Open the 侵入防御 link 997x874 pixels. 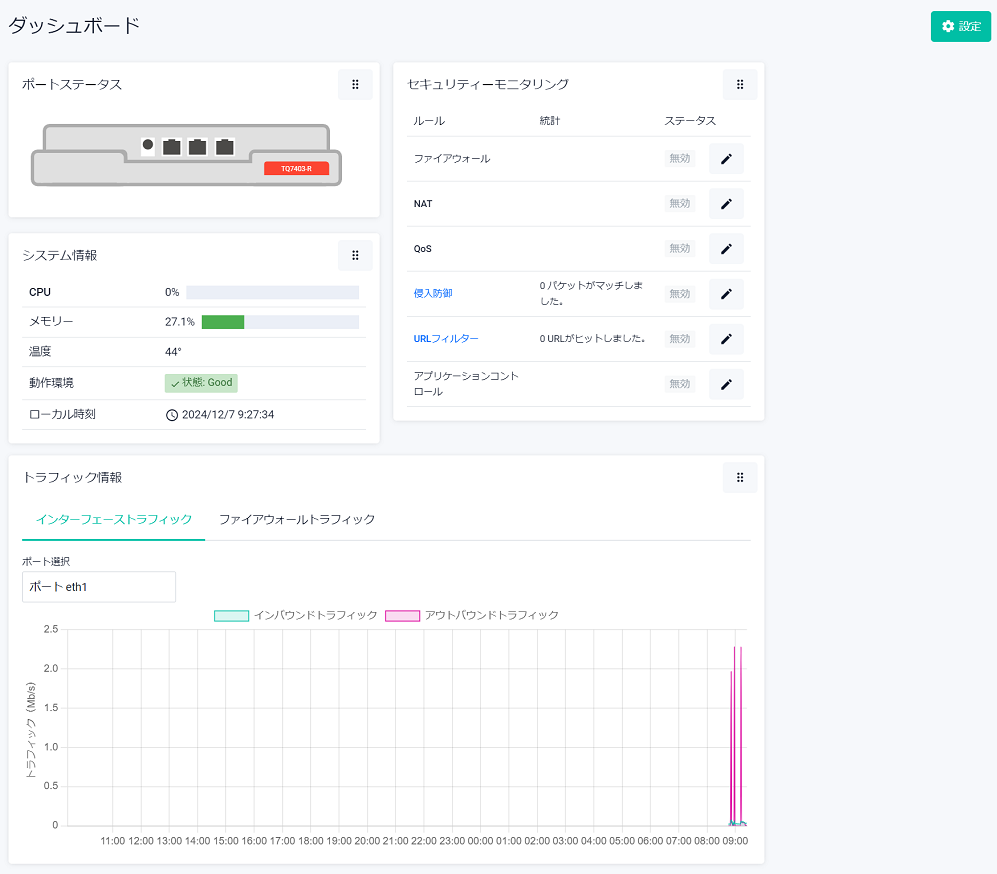pos(433,294)
